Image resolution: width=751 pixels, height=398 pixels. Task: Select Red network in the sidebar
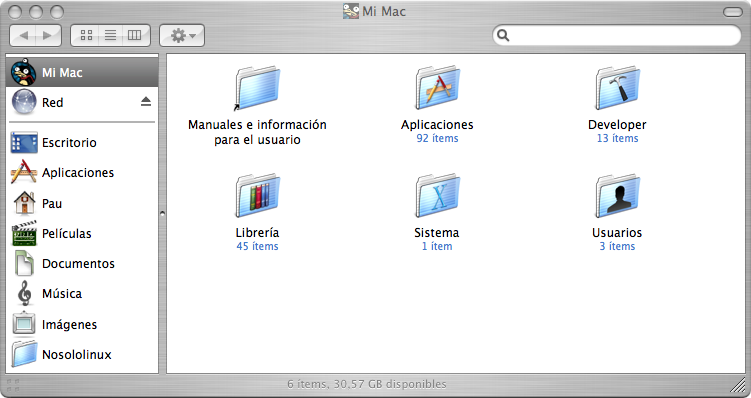[x=82, y=102]
